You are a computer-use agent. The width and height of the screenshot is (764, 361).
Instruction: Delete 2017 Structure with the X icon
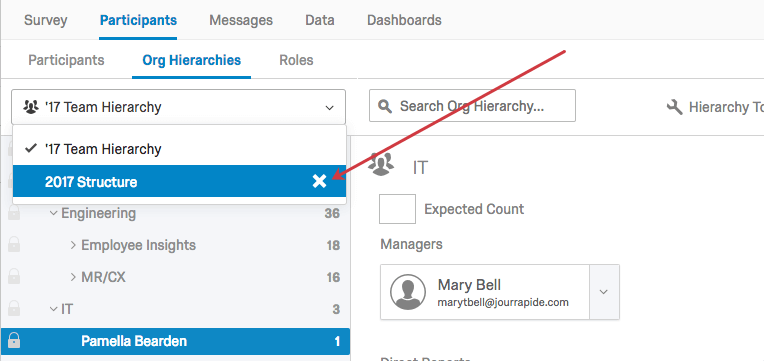tap(319, 181)
